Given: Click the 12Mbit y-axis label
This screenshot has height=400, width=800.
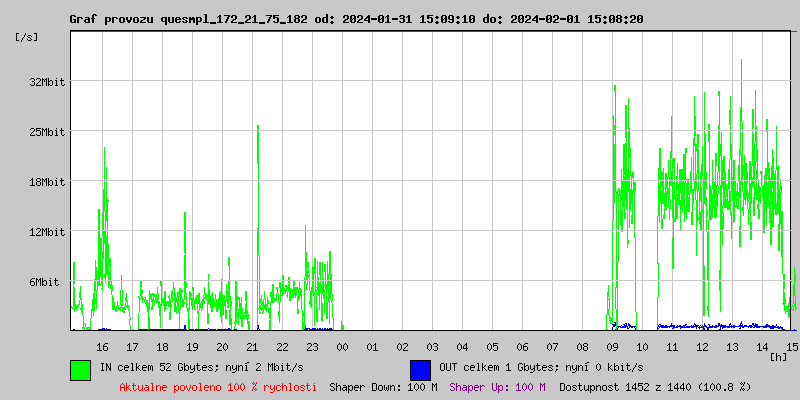Looking at the screenshot, I should 47,232.
